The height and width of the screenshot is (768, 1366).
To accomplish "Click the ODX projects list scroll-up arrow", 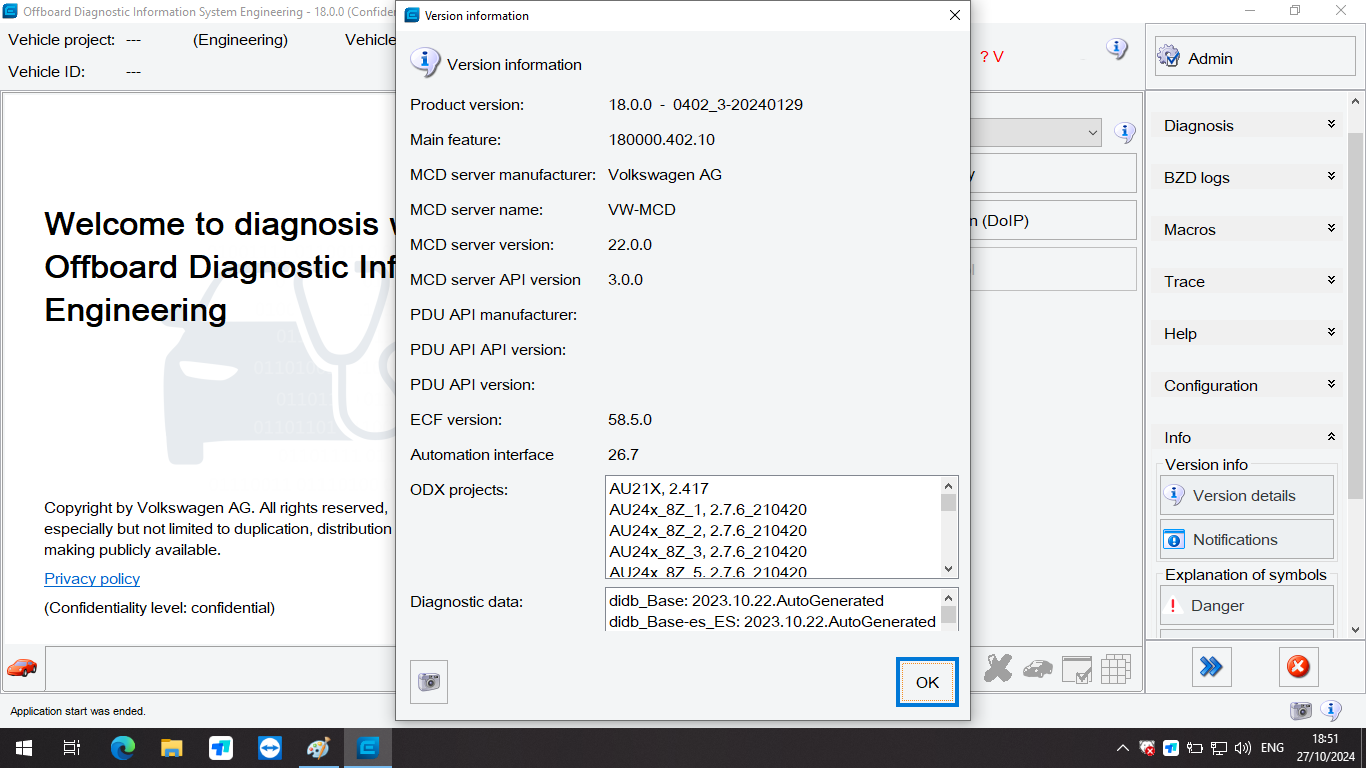I will coord(949,486).
